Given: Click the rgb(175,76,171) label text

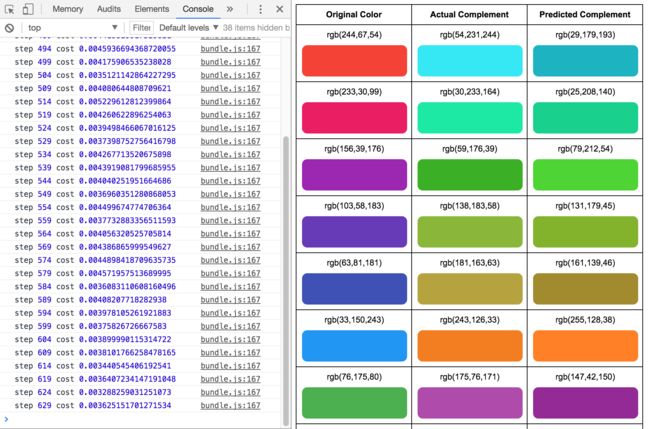Looking at the screenshot, I should (469, 377).
